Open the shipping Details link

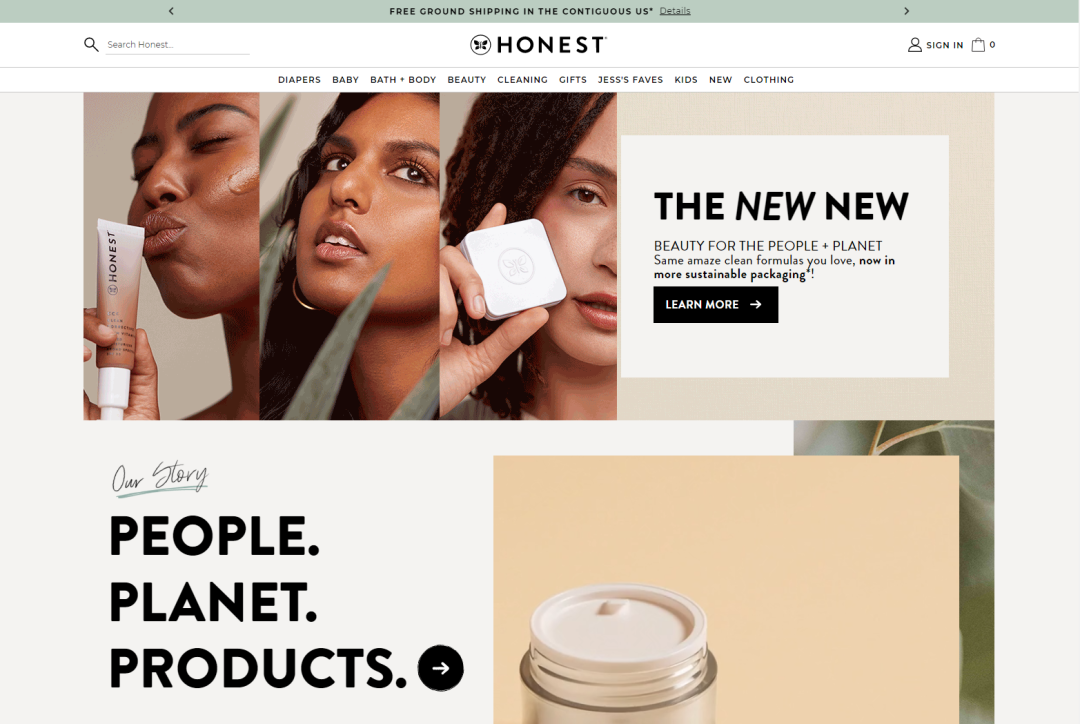674,11
